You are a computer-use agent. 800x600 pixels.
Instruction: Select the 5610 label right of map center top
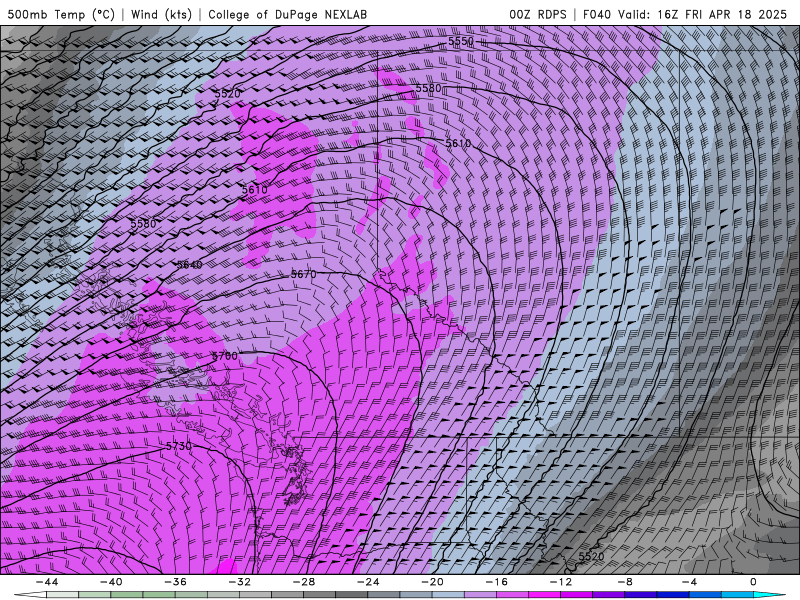(x=458, y=143)
